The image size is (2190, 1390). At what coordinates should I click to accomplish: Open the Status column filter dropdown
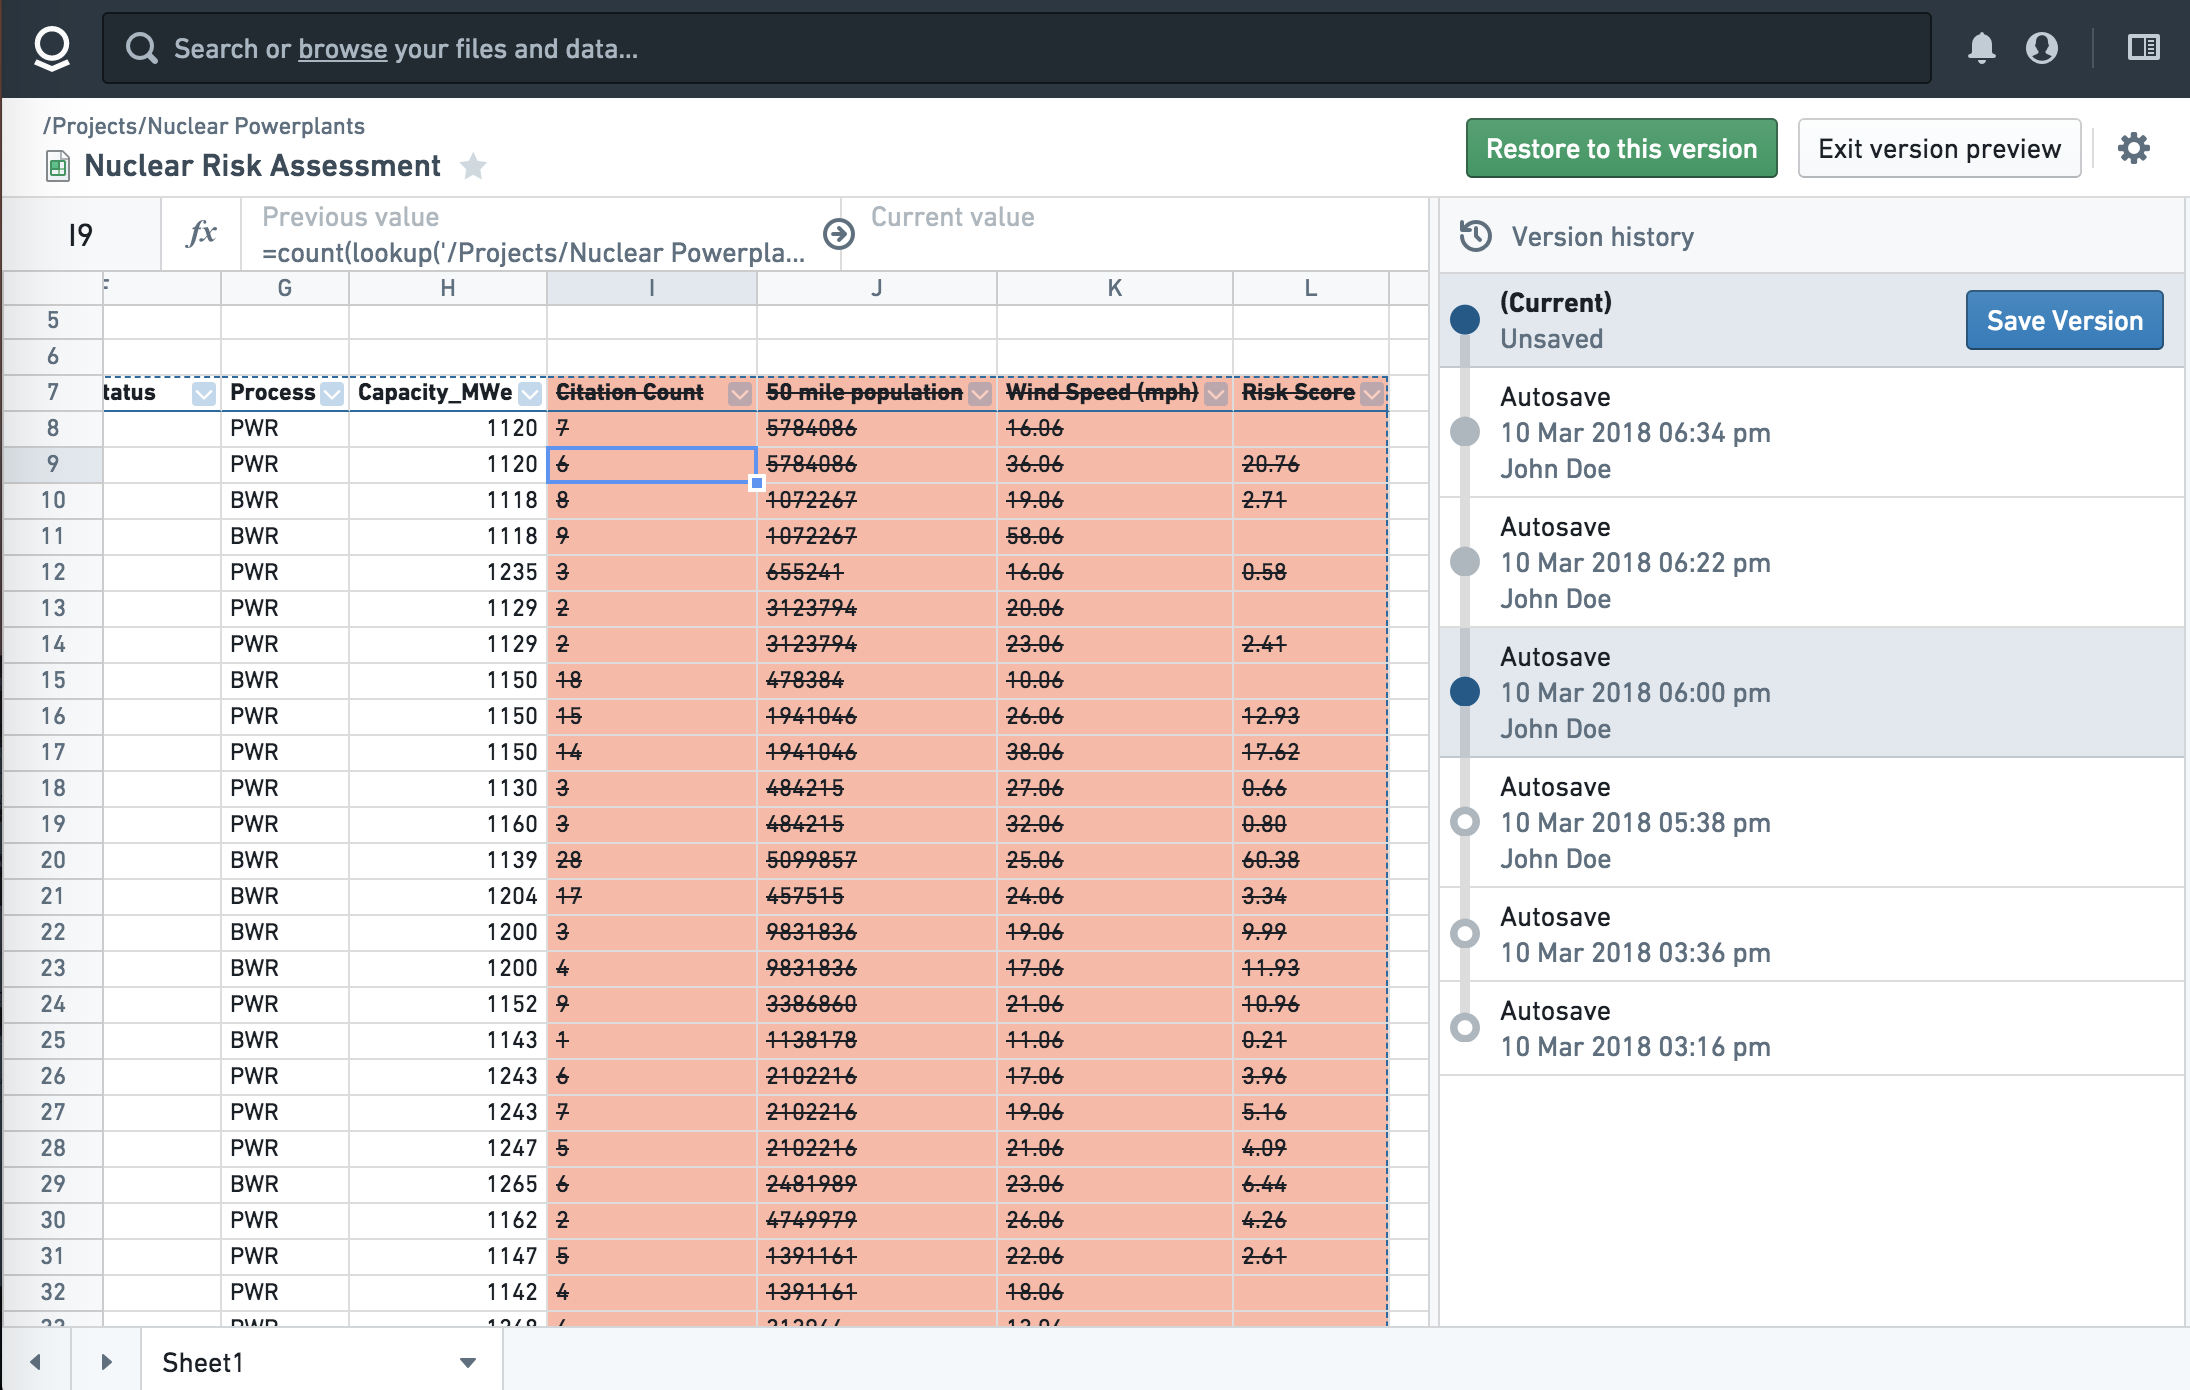click(x=204, y=393)
